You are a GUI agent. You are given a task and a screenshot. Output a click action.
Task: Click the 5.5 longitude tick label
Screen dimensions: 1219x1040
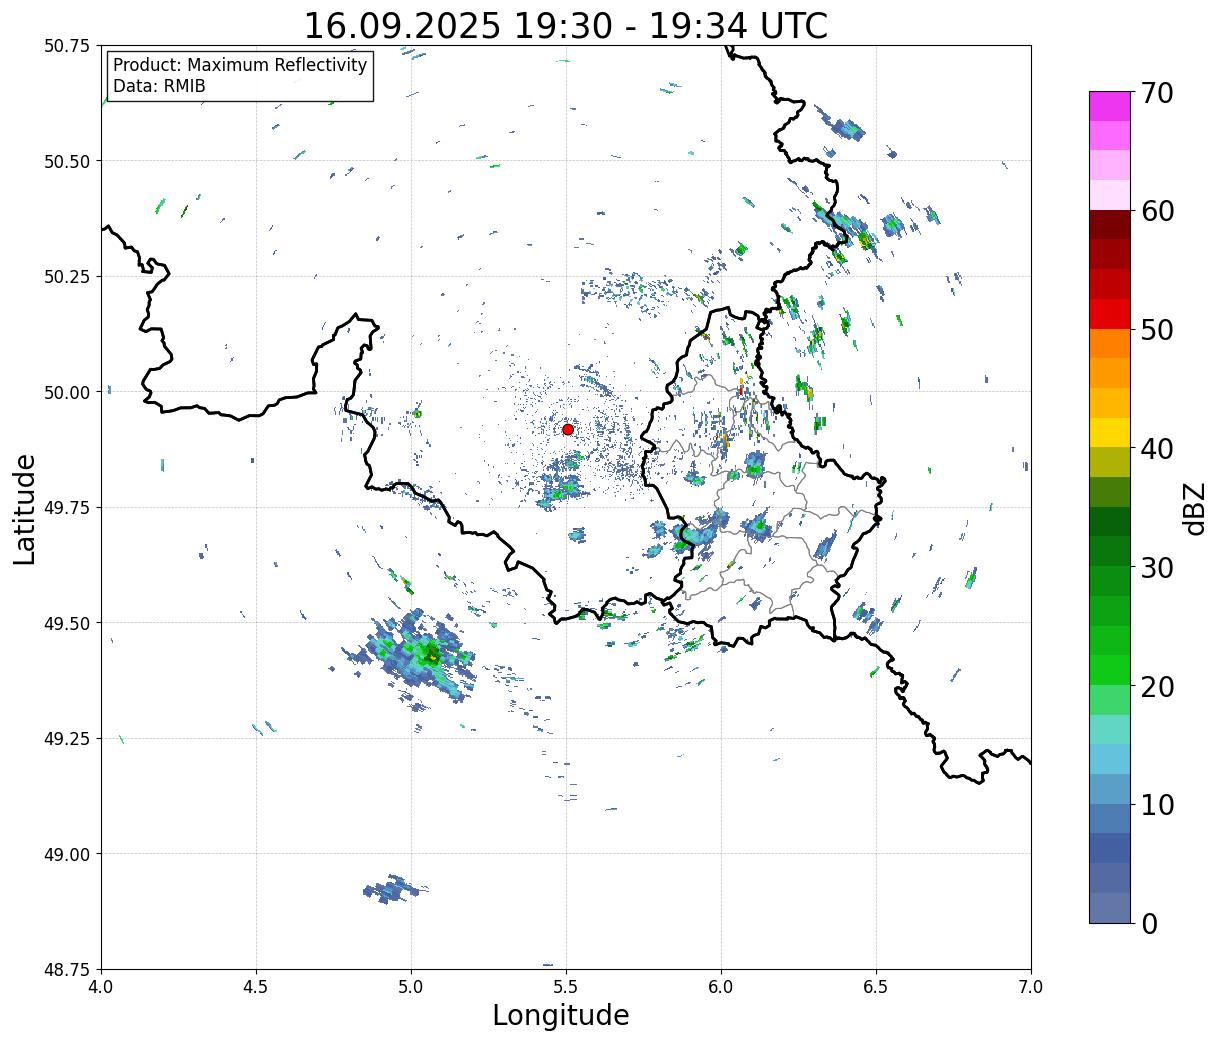pos(566,987)
